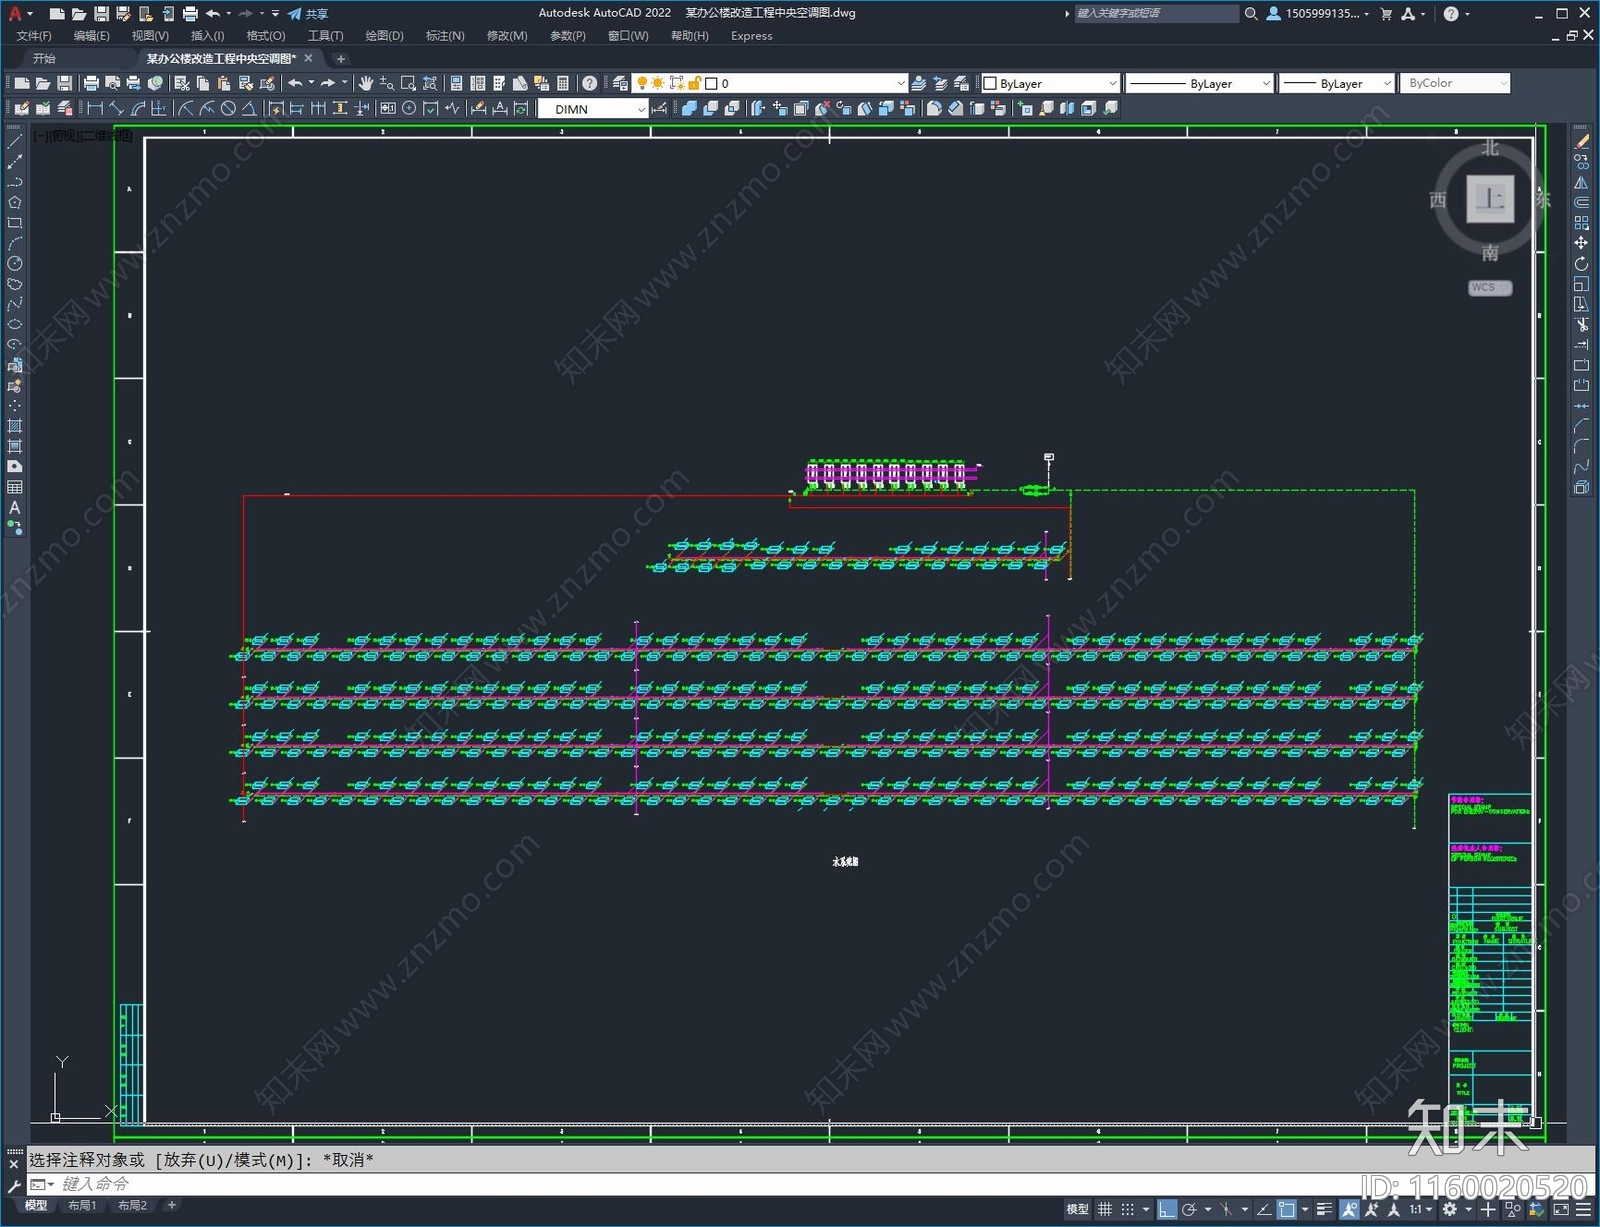Expand the ByLayer linetype dropdown
This screenshot has height=1227, width=1600.
pyautogui.click(x=1200, y=83)
